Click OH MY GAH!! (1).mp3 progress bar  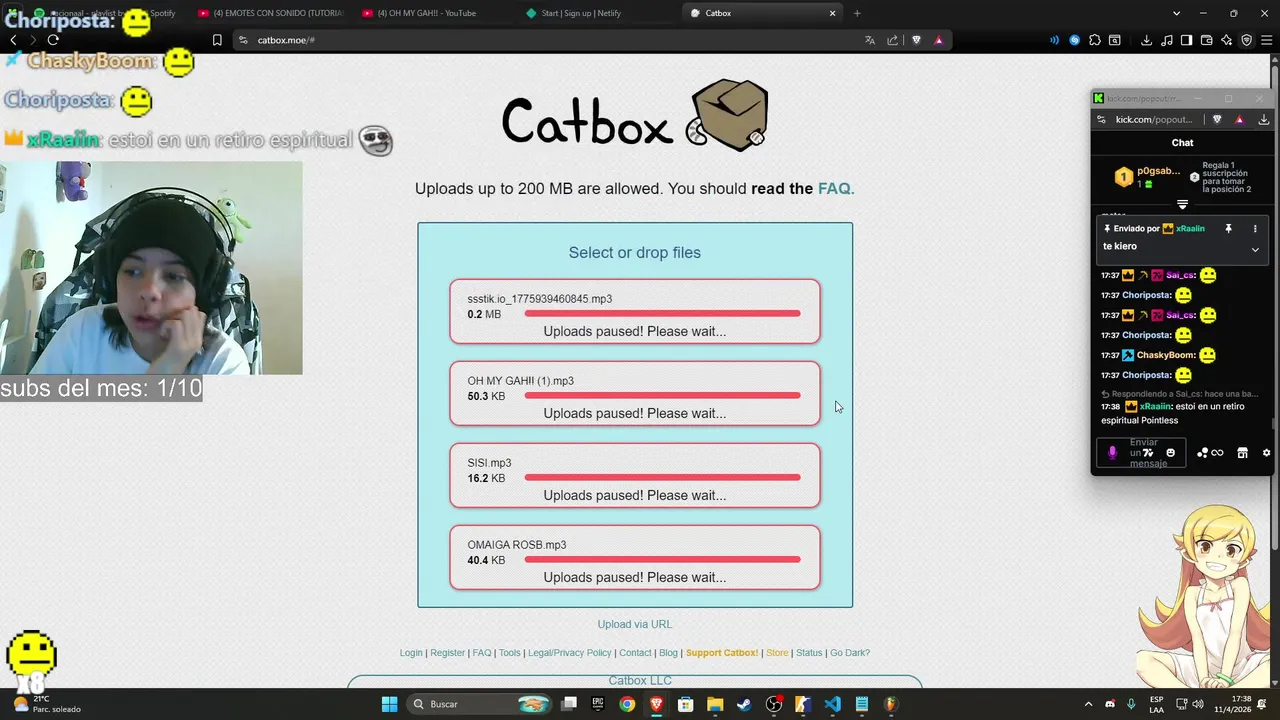(x=662, y=396)
